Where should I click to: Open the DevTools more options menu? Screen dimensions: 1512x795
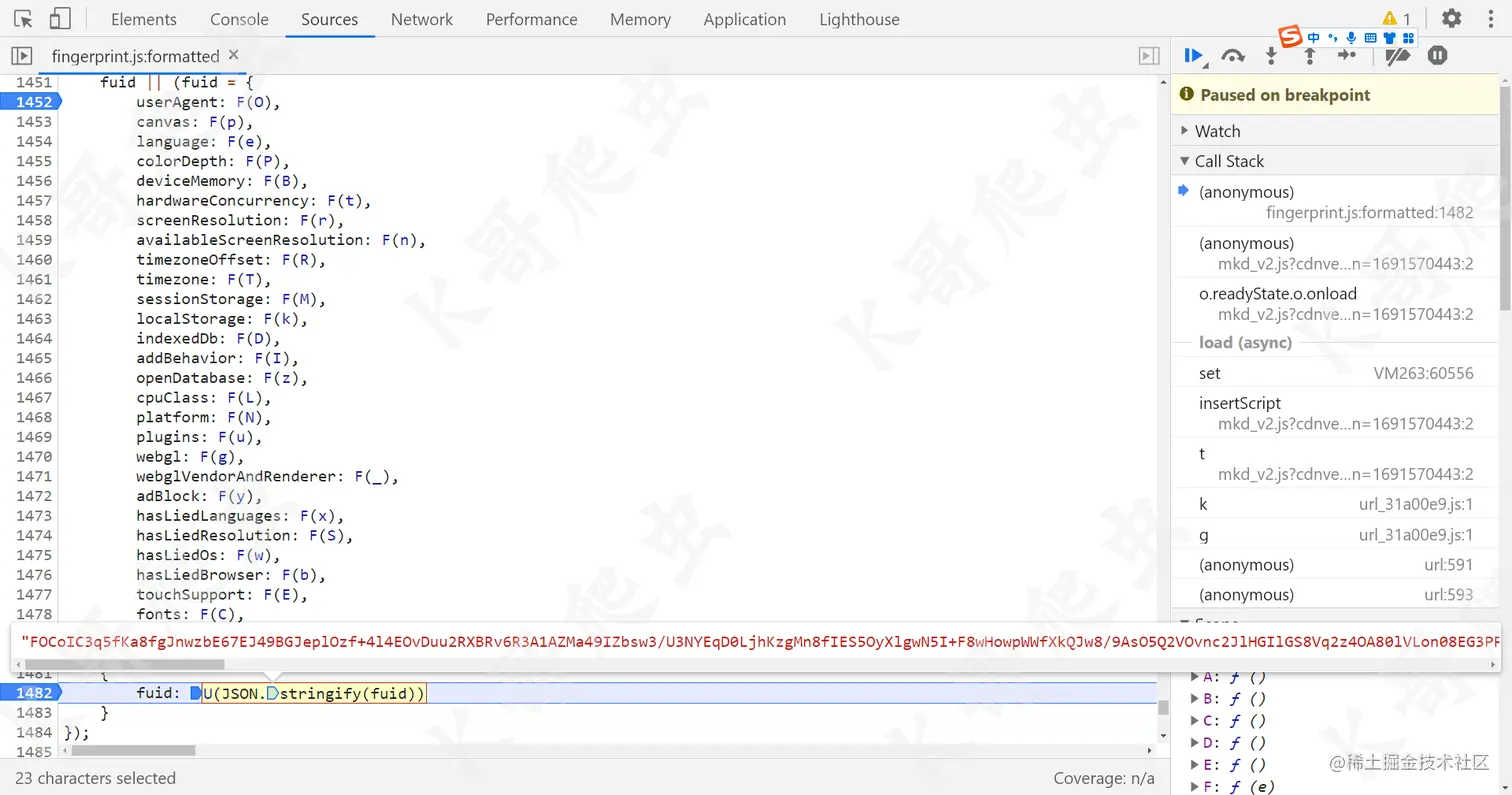(x=1489, y=19)
